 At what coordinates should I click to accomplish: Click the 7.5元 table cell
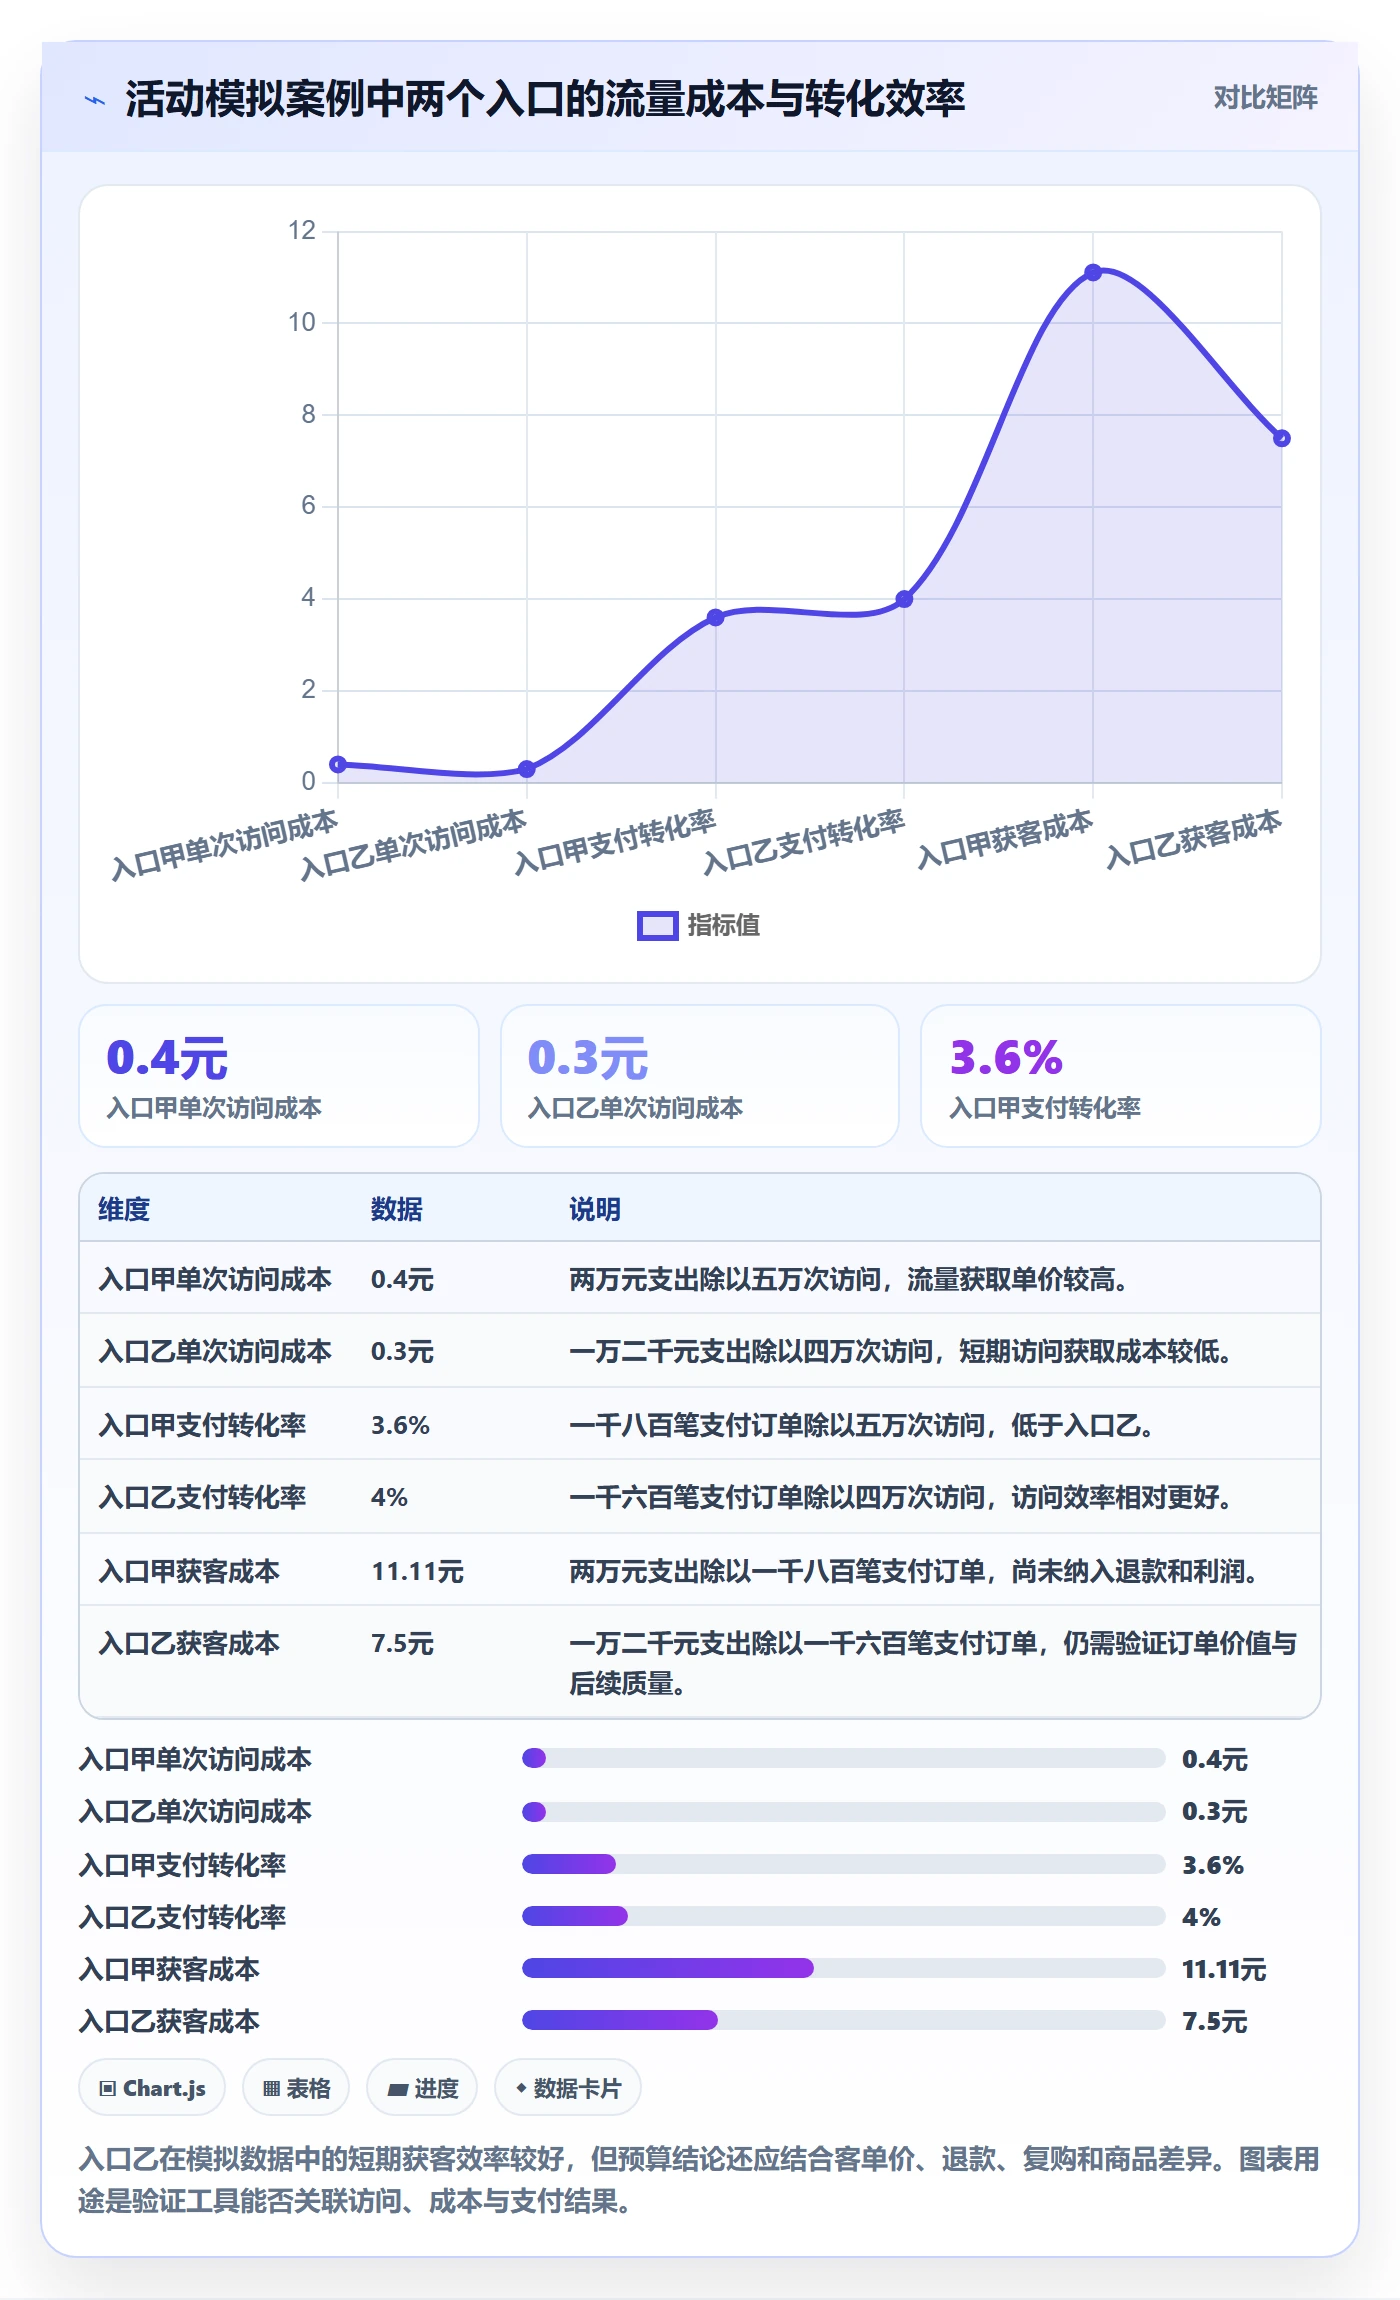pyautogui.click(x=402, y=1643)
